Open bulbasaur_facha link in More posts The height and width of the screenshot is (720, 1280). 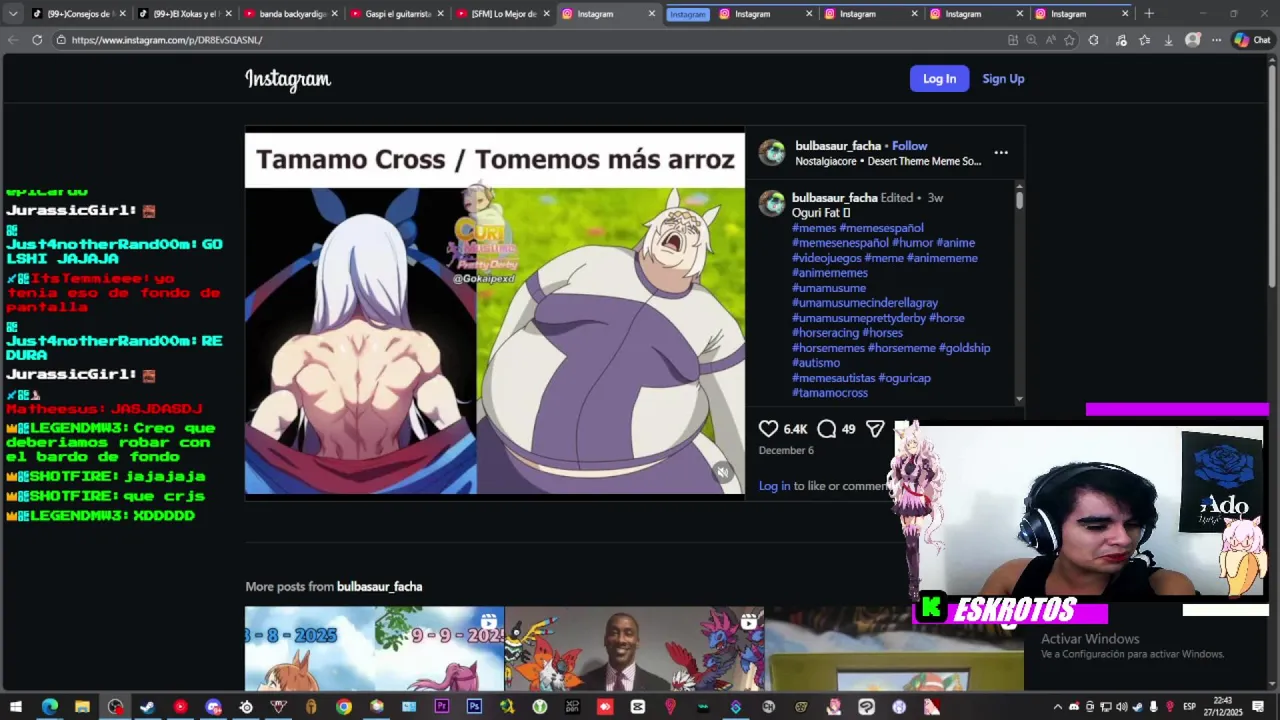pyautogui.click(x=379, y=587)
